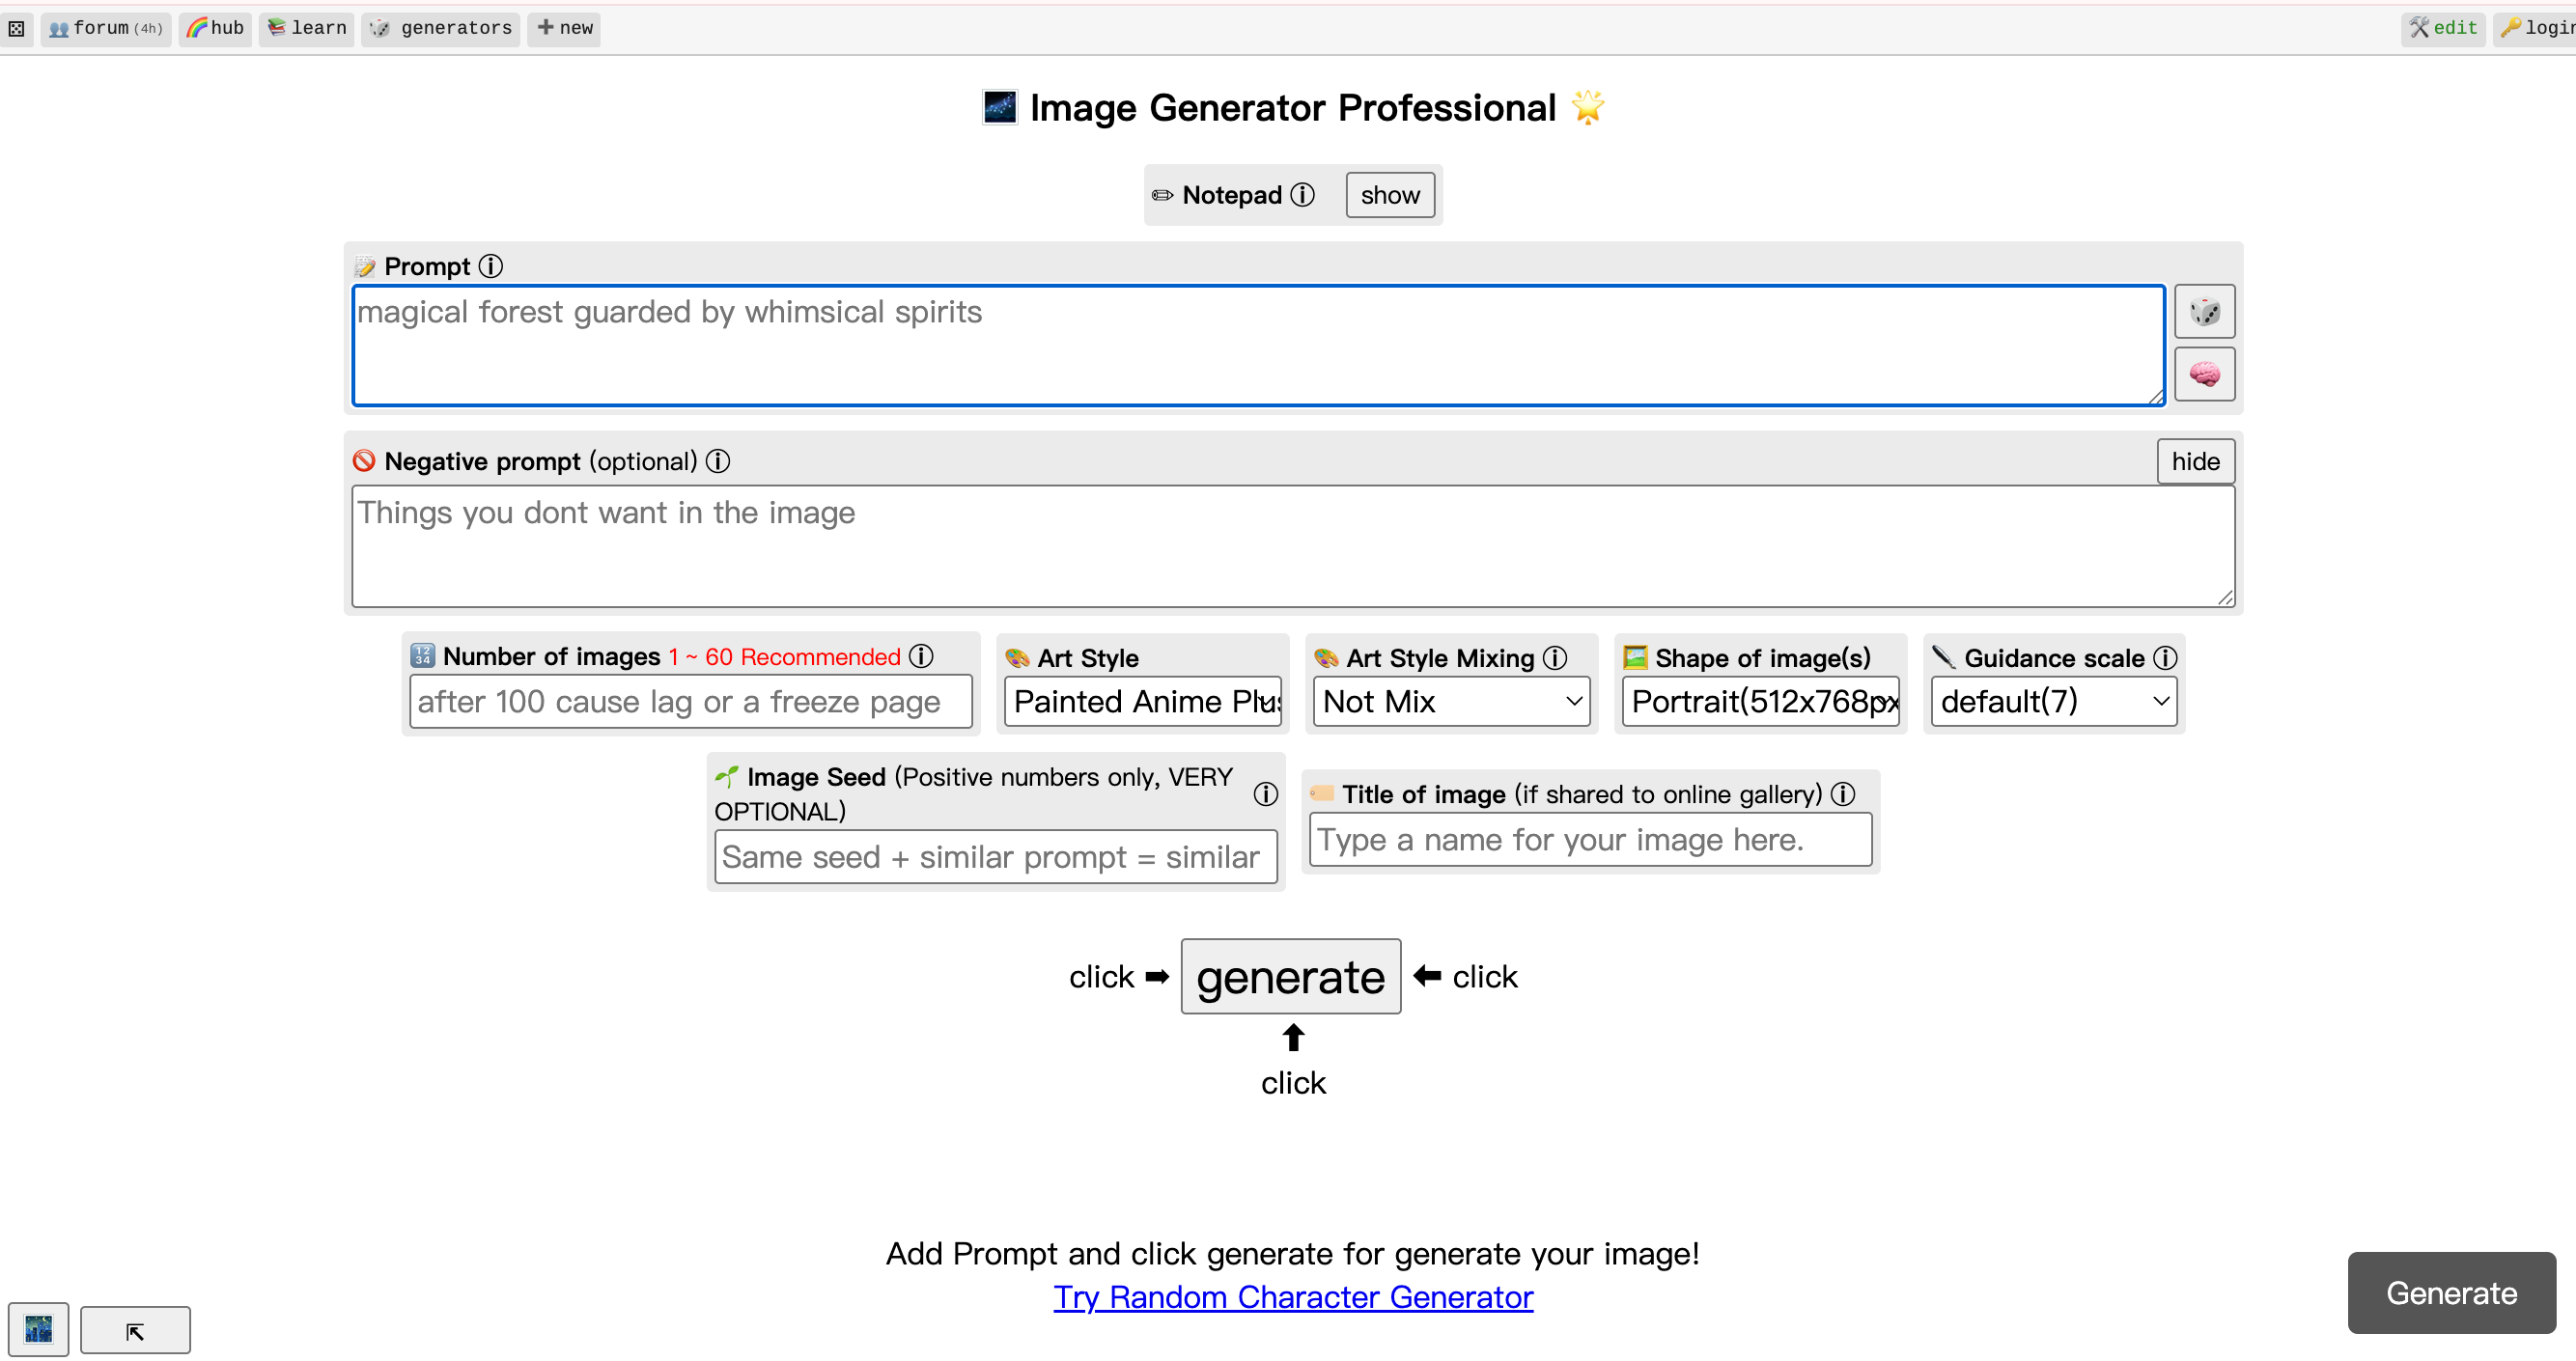Open the Art Style dropdown
The height and width of the screenshot is (1361, 2576).
pos(1142,701)
